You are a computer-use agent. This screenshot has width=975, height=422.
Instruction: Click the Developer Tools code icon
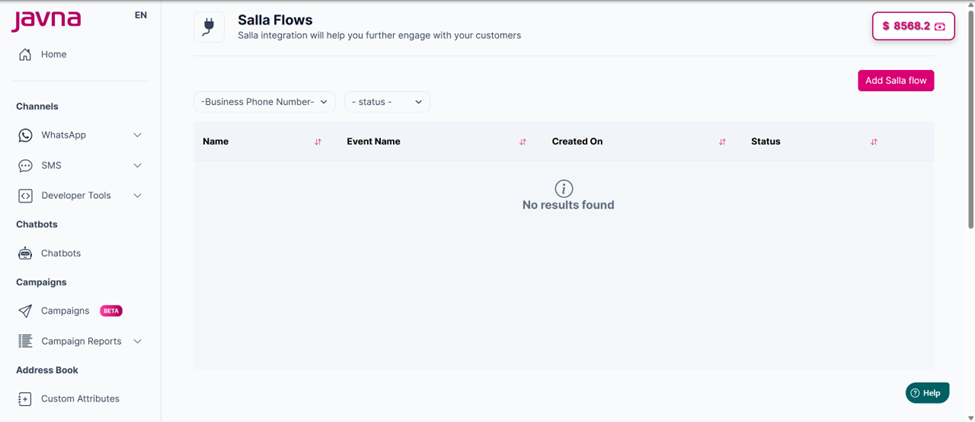click(x=25, y=196)
